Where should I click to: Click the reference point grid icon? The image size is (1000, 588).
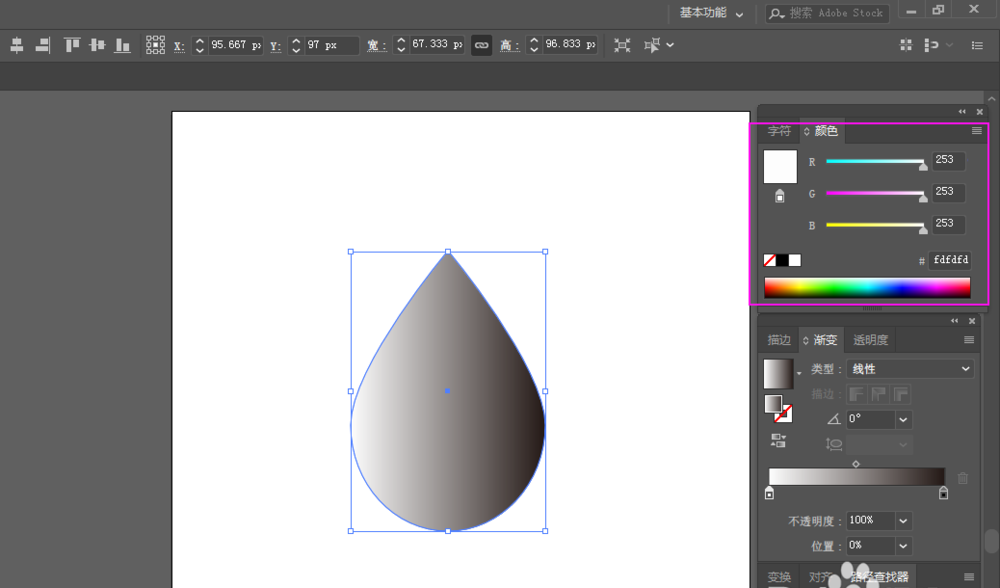click(x=155, y=45)
